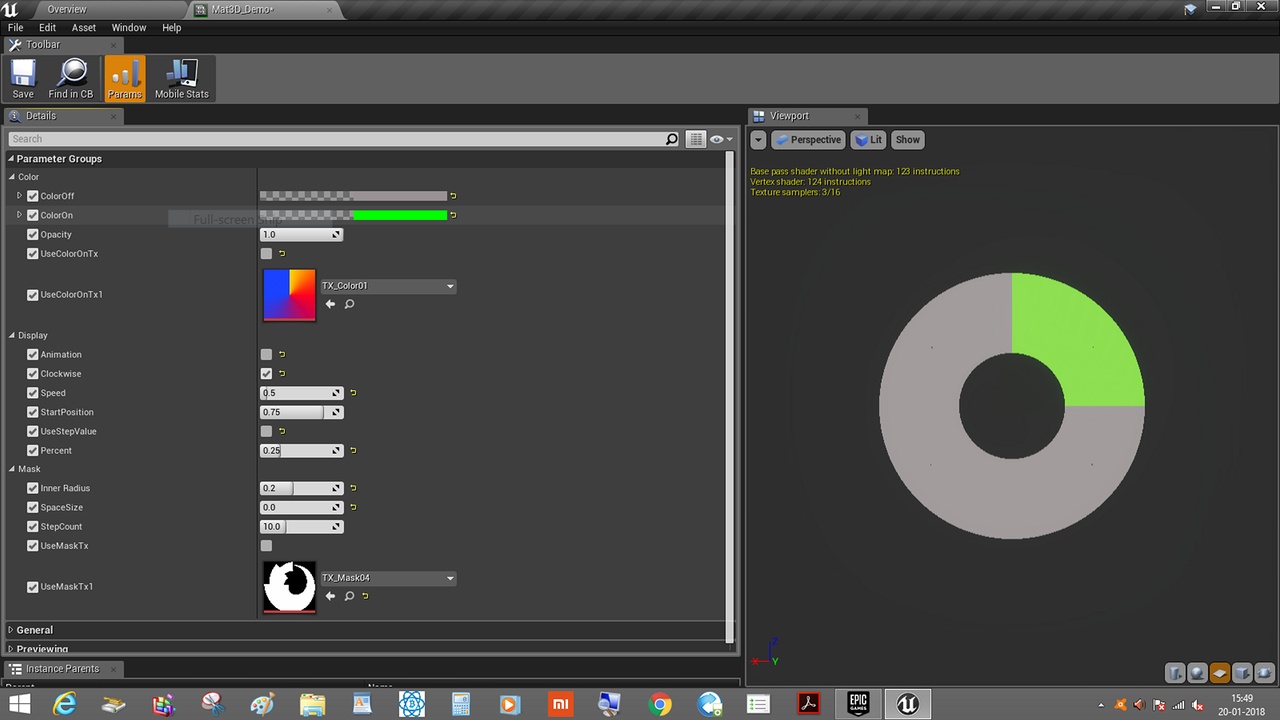Screen dimensions: 1280x720
Task: Uncheck the ColorOn parameter override
Action: [32, 215]
